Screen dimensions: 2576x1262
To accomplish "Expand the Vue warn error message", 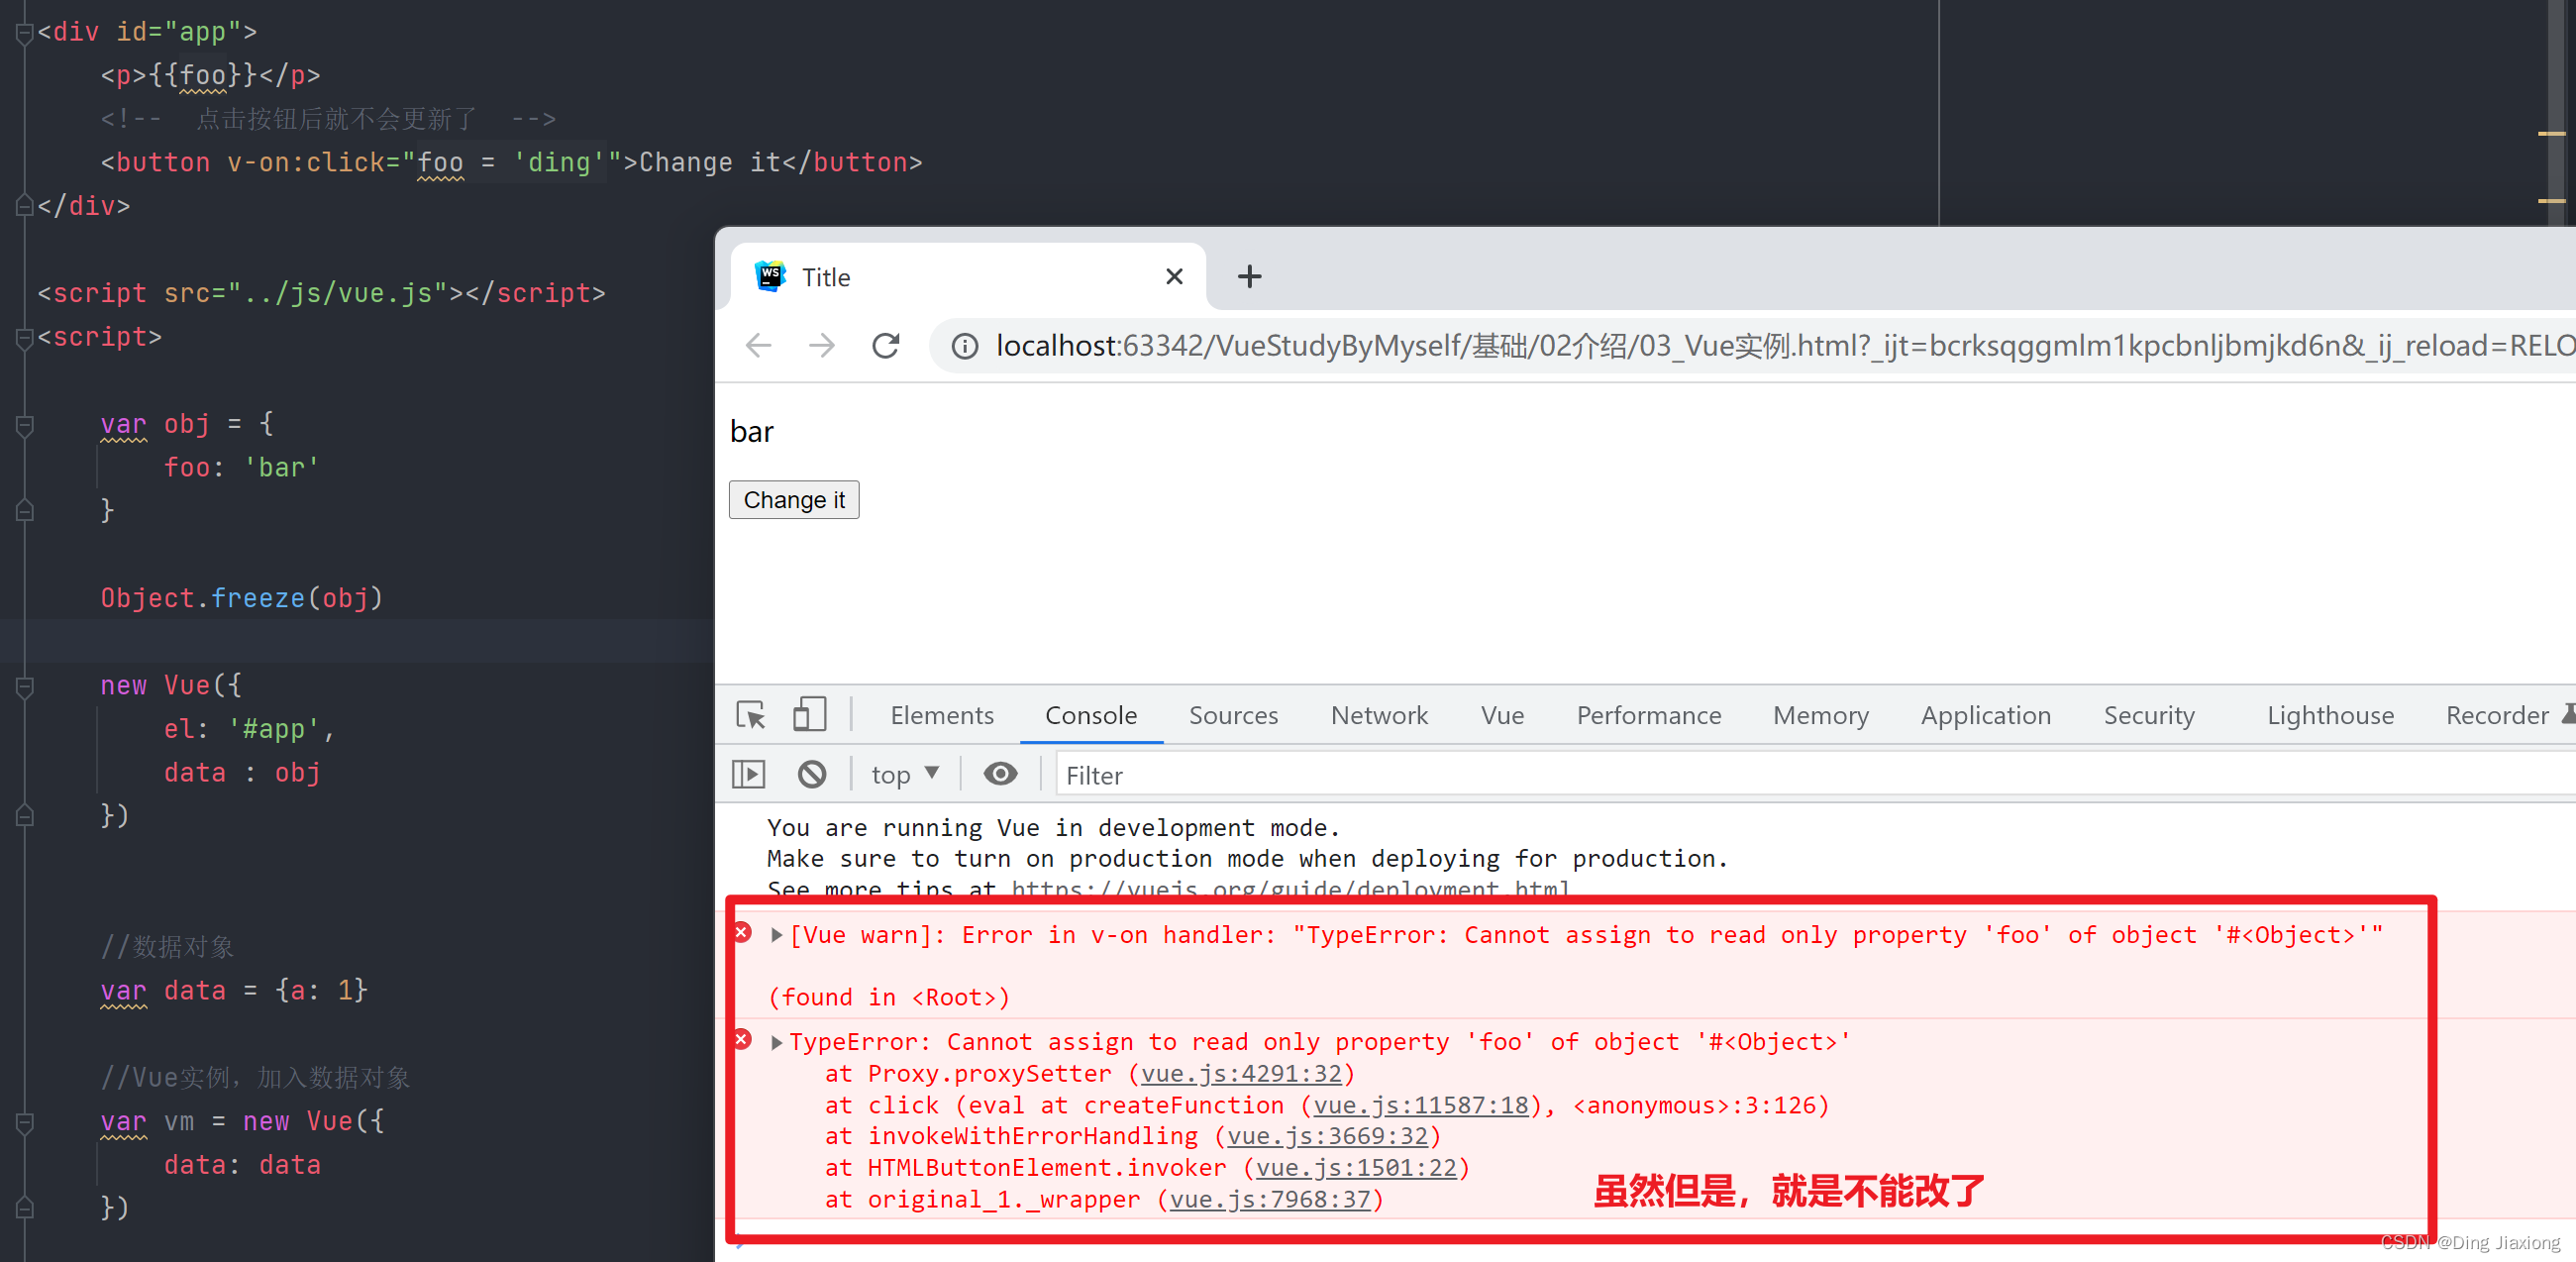I will (x=776, y=935).
